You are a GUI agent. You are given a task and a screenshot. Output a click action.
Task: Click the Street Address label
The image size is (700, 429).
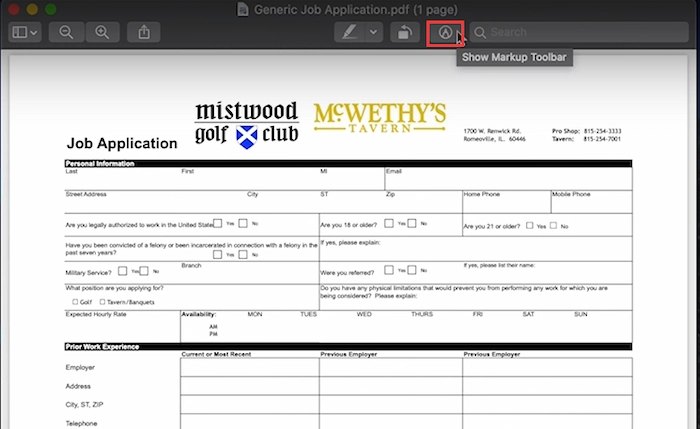coord(86,194)
